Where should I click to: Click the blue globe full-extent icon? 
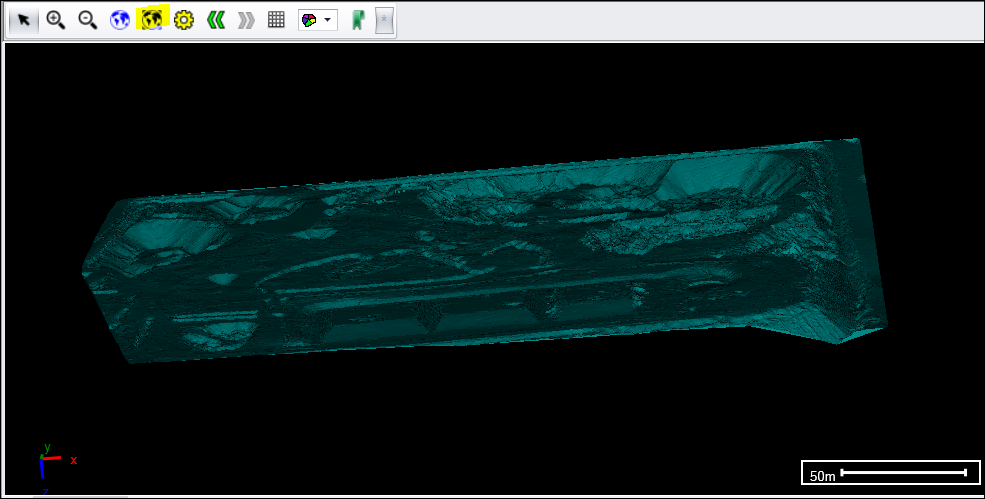click(x=120, y=20)
